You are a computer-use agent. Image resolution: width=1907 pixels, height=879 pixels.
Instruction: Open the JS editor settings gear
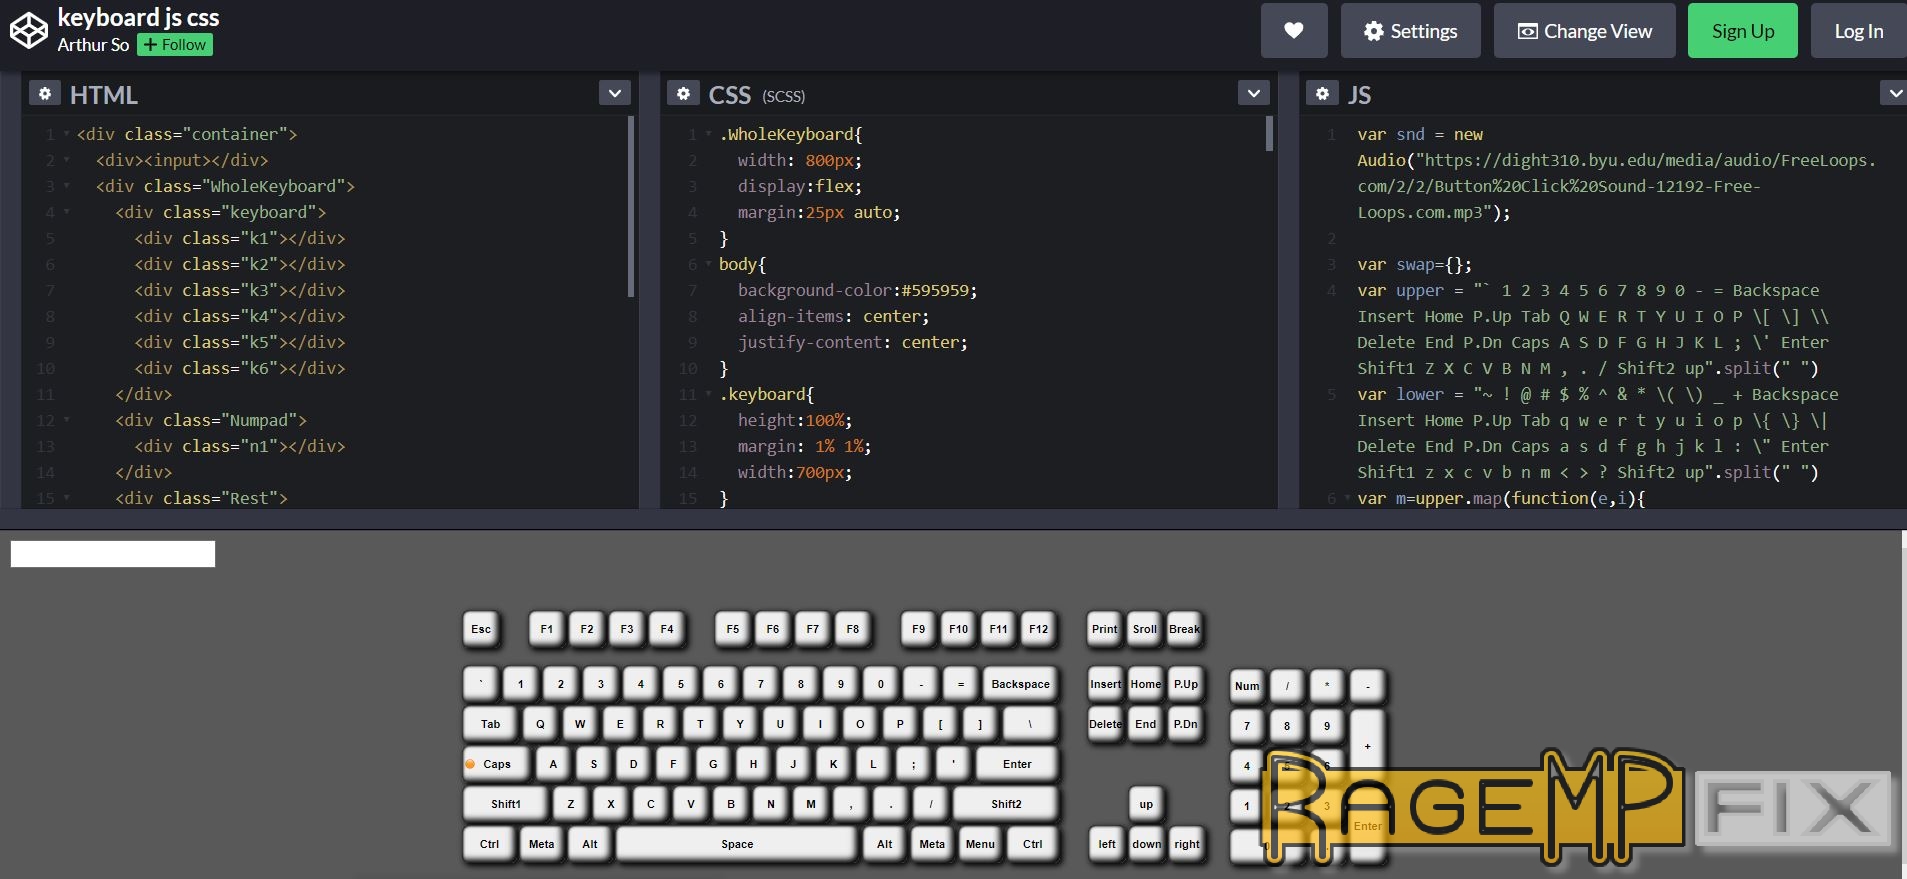pyautogui.click(x=1322, y=94)
